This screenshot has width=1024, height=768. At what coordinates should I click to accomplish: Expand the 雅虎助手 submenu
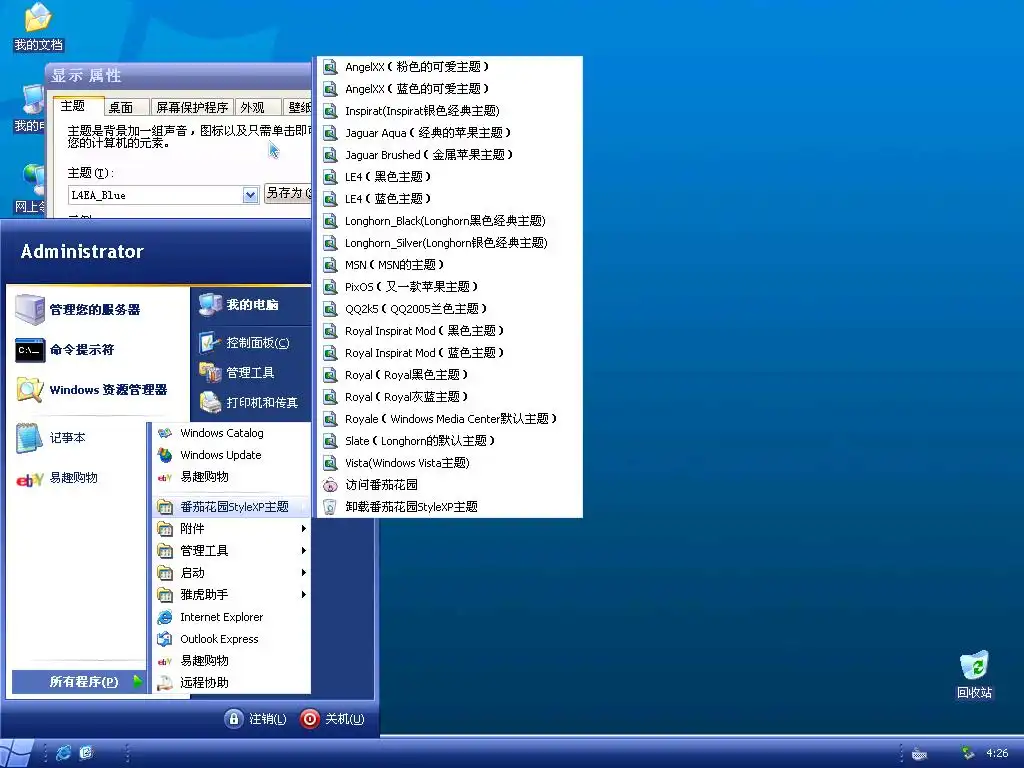click(231, 595)
